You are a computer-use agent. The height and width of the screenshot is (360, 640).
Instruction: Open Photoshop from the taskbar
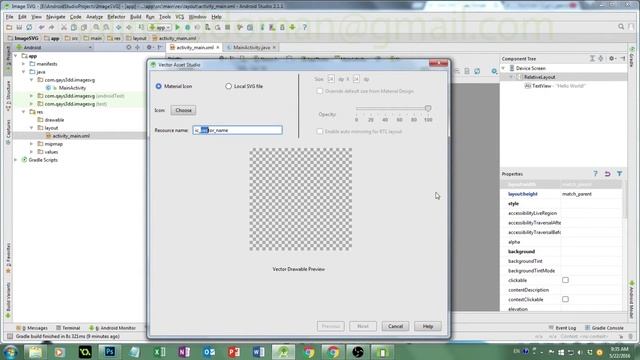(109, 352)
